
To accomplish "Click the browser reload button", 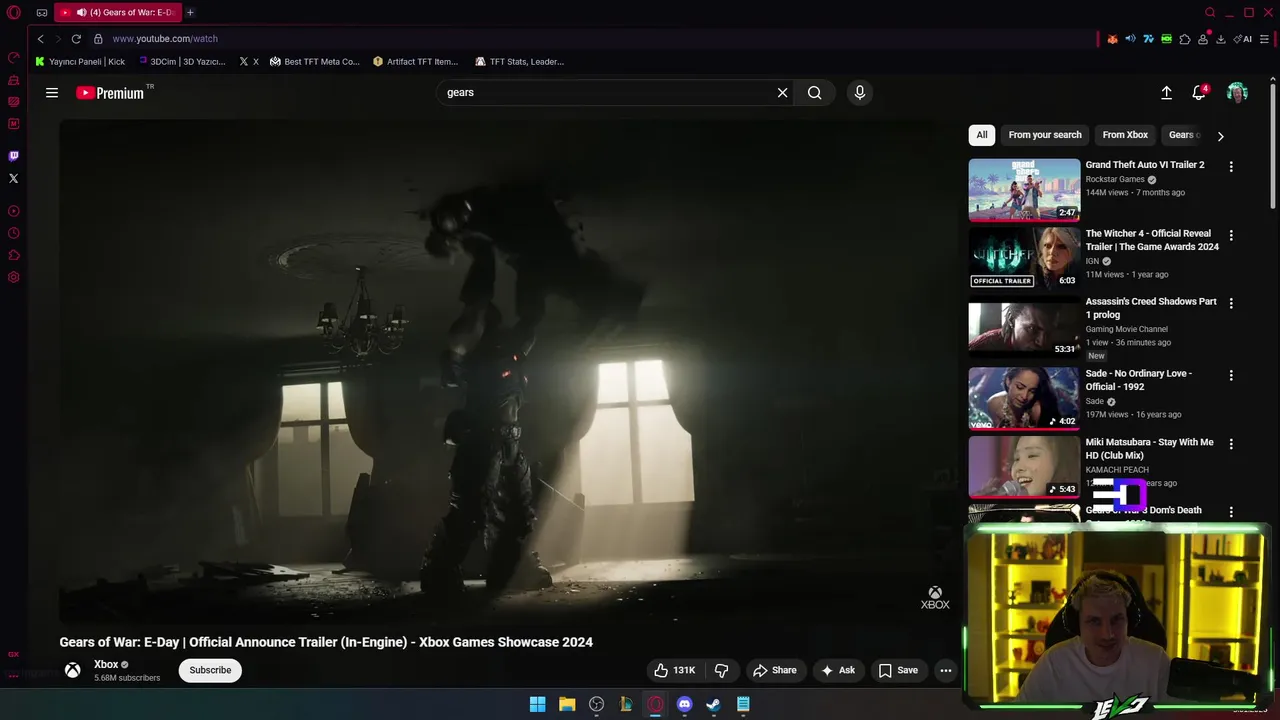I will 76,39.
